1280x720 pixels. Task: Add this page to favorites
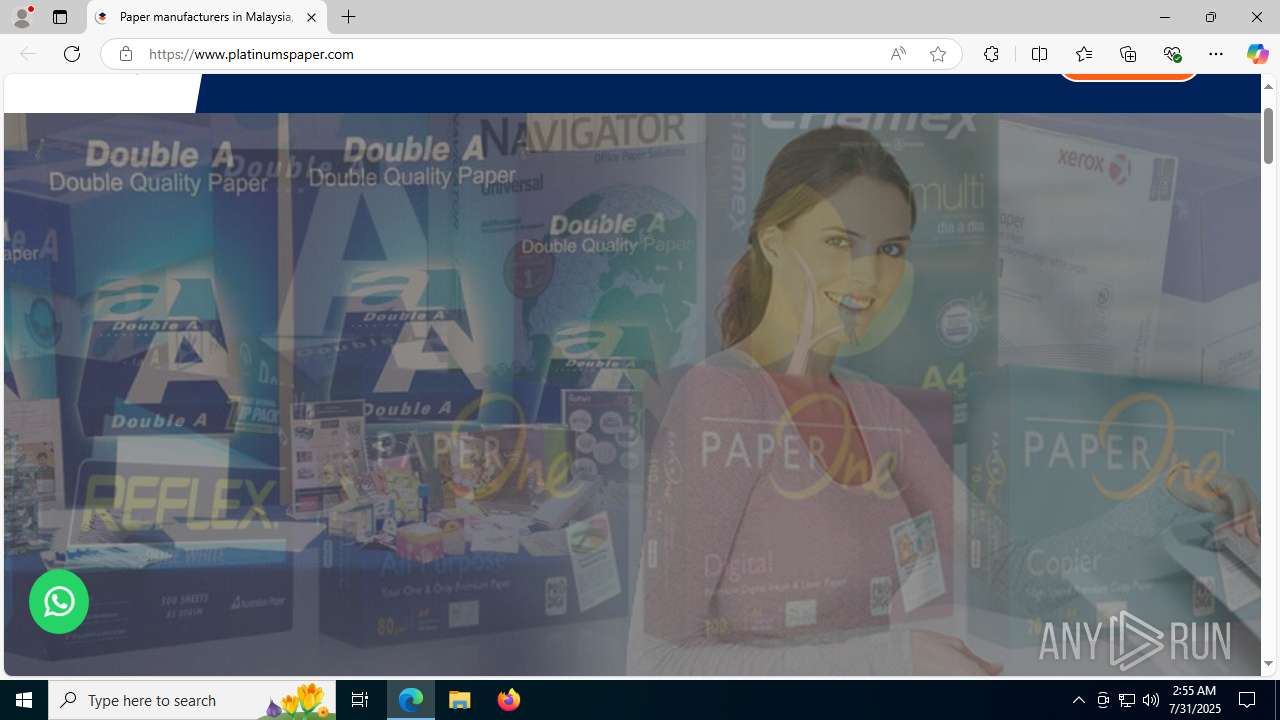938,54
